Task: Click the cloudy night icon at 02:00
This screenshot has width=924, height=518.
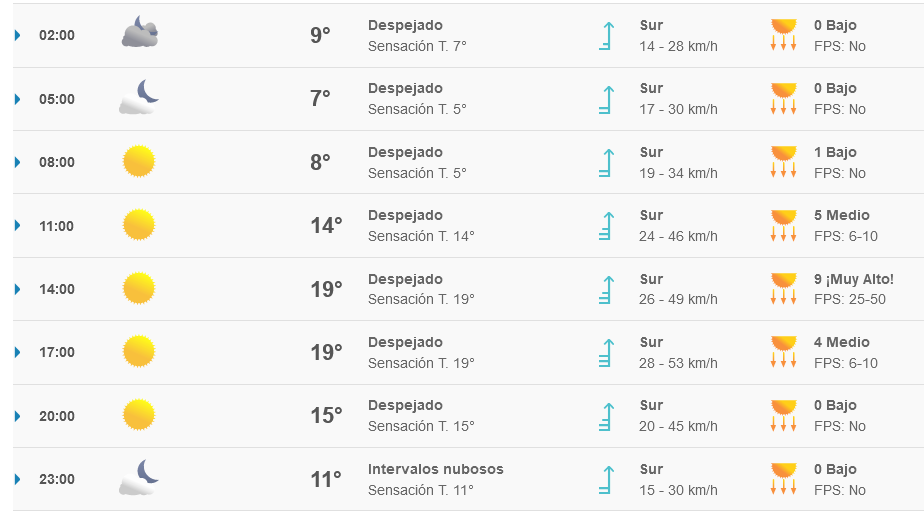Action: [139, 34]
